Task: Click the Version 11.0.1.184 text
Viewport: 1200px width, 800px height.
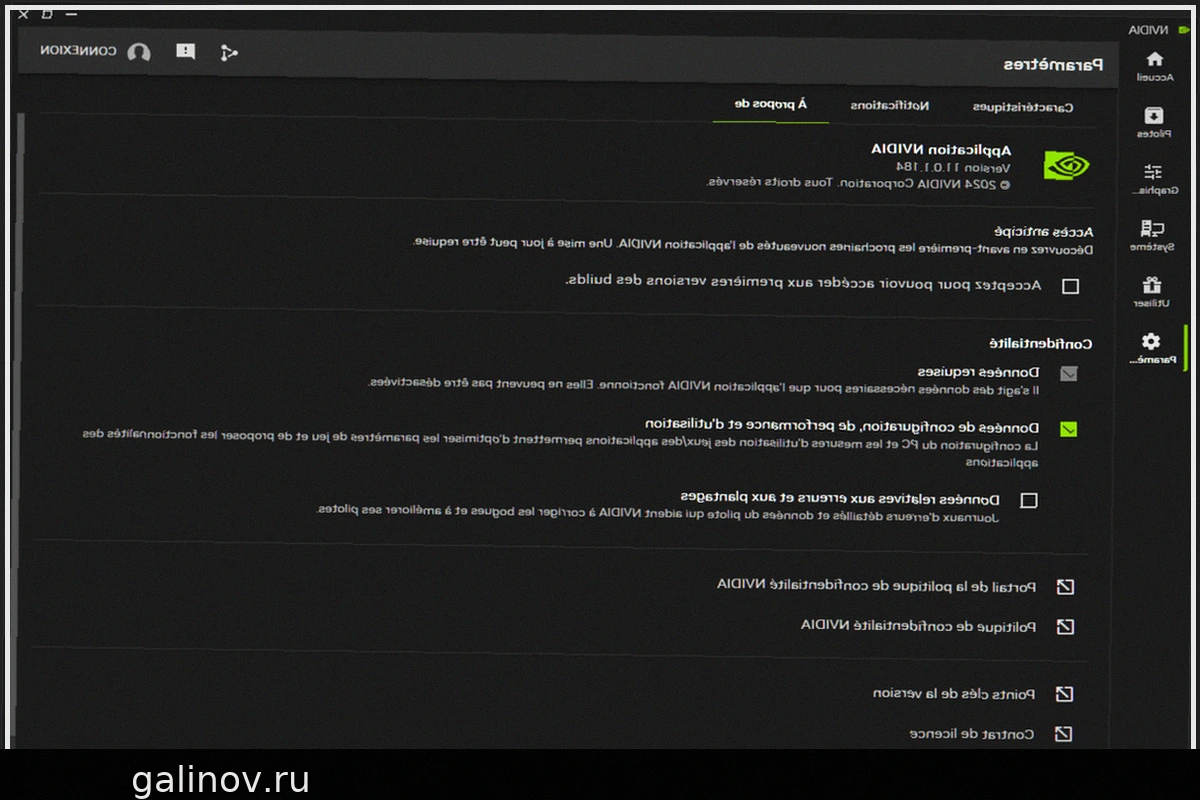Action: point(952,167)
